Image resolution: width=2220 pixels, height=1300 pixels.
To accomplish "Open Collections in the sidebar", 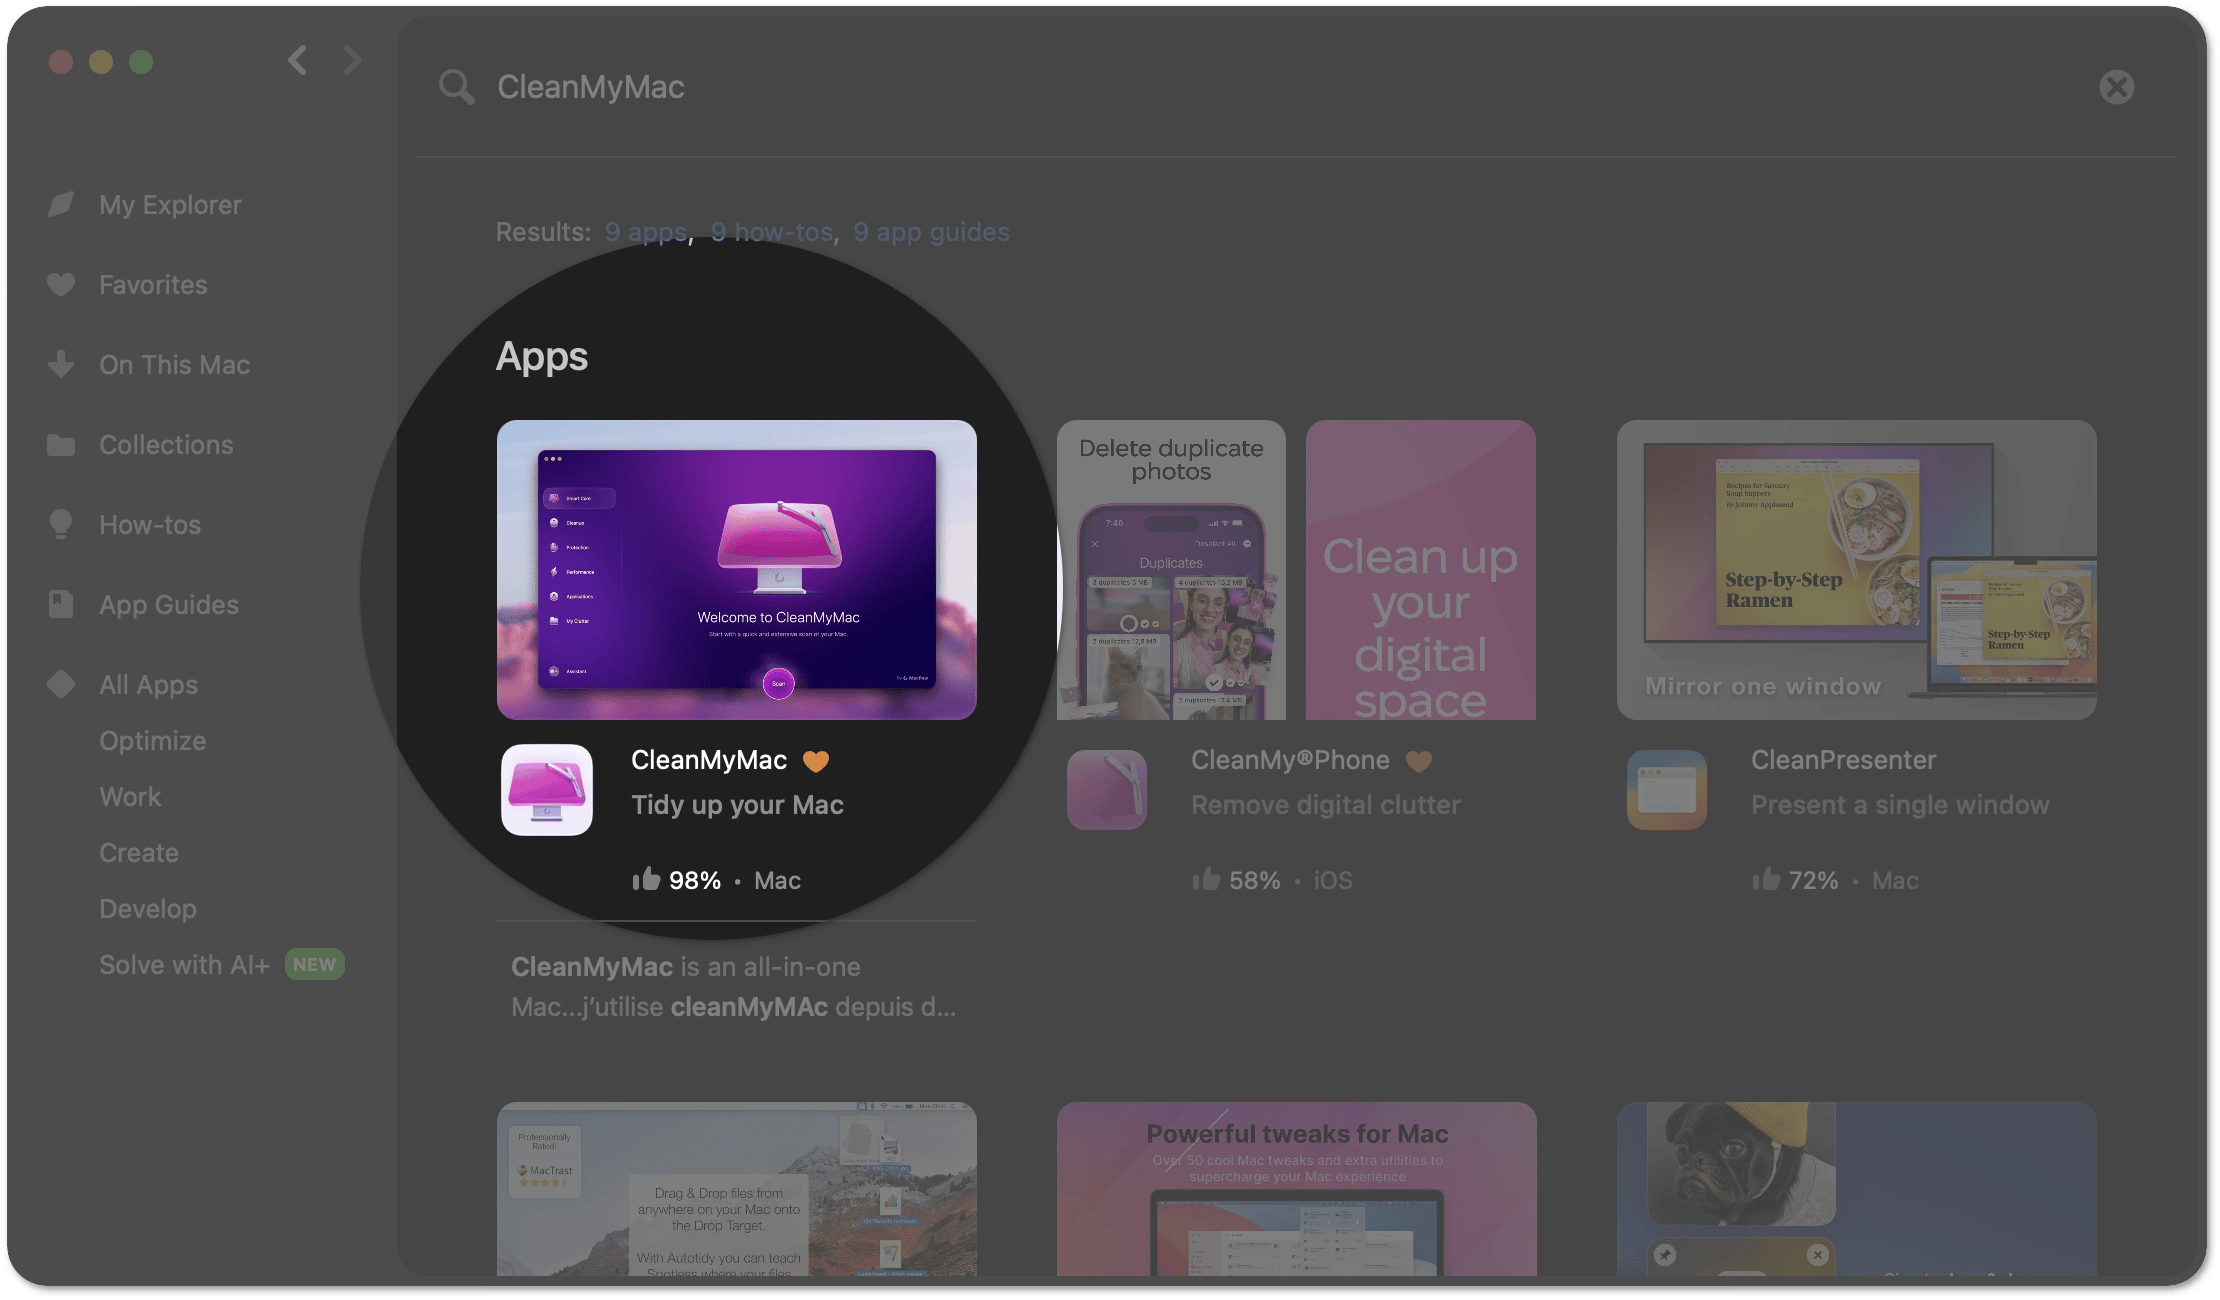I will click(x=166, y=445).
